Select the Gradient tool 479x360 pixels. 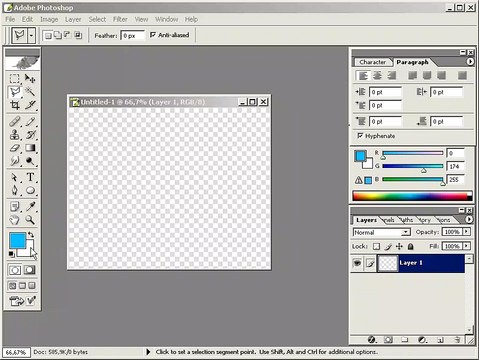click(x=30, y=148)
